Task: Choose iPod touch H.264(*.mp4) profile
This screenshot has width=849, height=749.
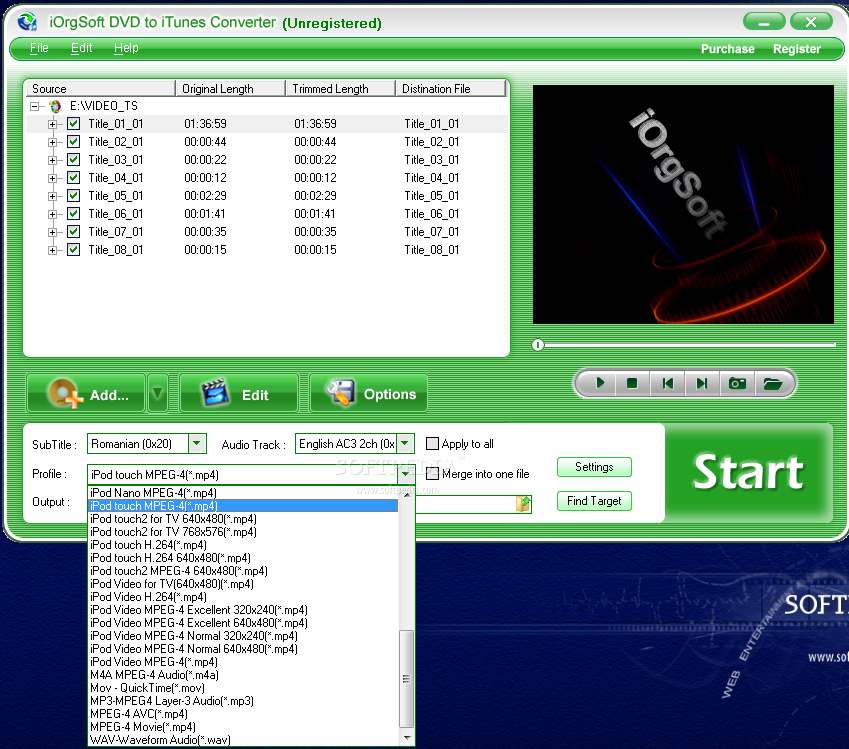Action: tap(243, 545)
